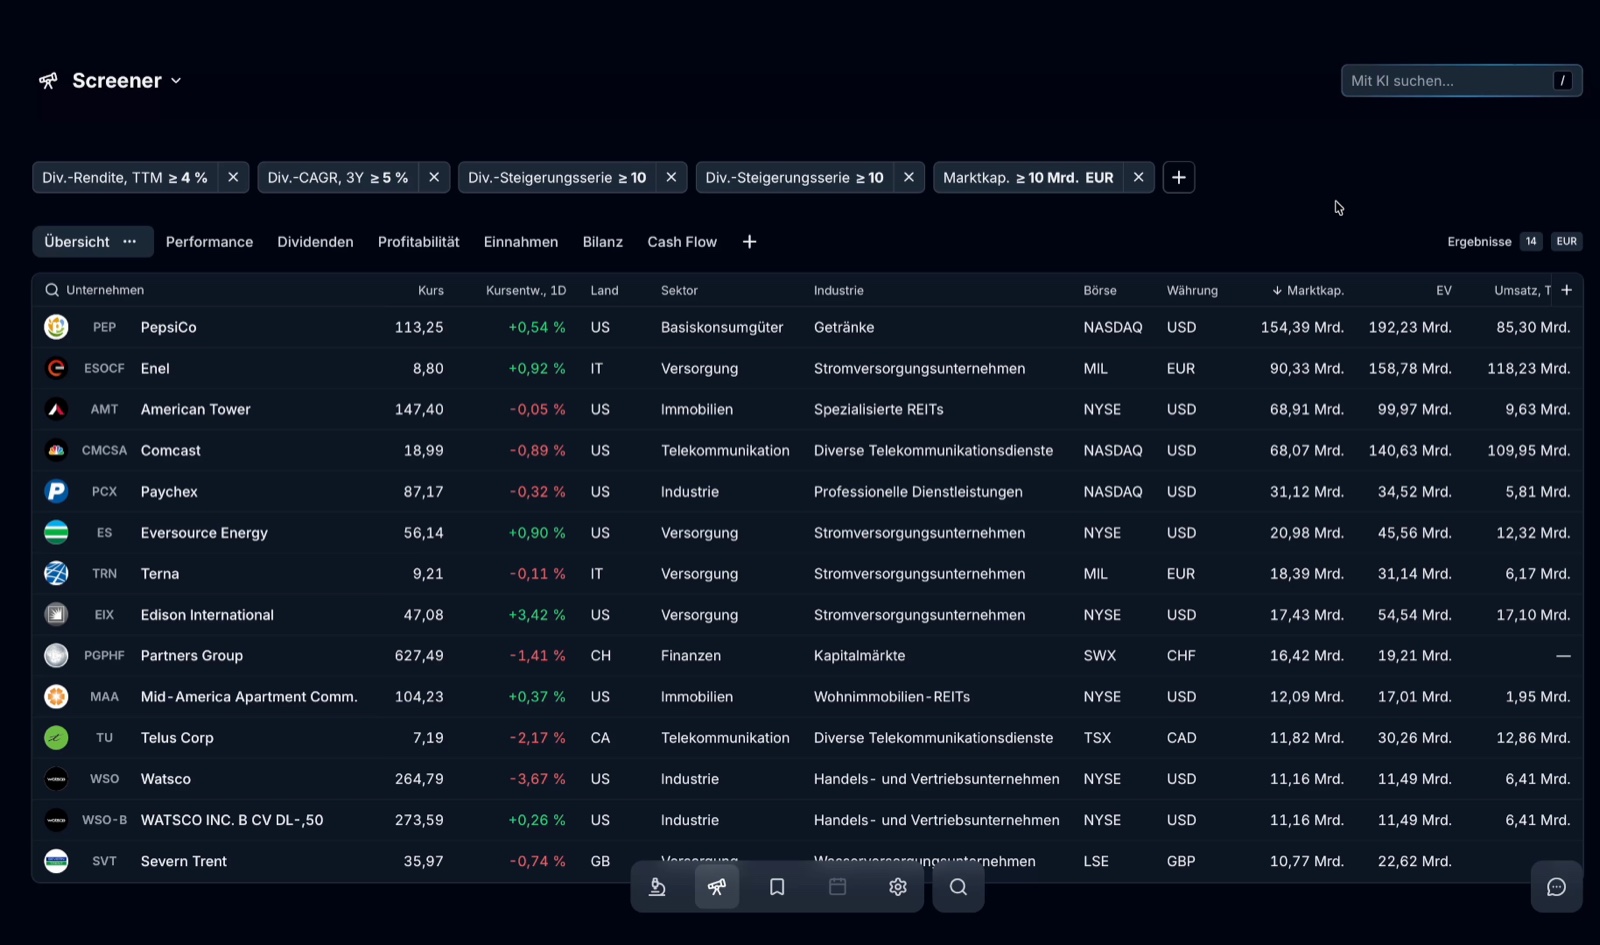Open the Übersicht tab options ellipsis
This screenshot has height=945, width=1600.
(x=129, y=242)
